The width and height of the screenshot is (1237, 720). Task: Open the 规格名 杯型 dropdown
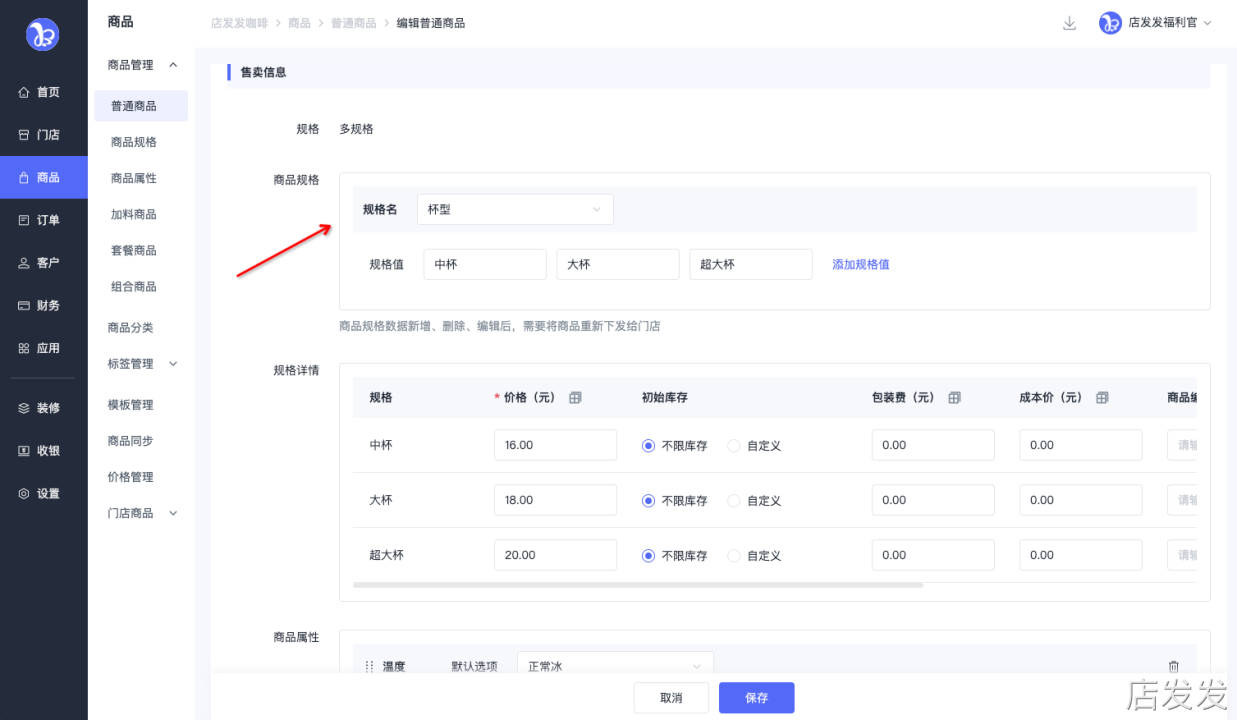pos(515,209)
